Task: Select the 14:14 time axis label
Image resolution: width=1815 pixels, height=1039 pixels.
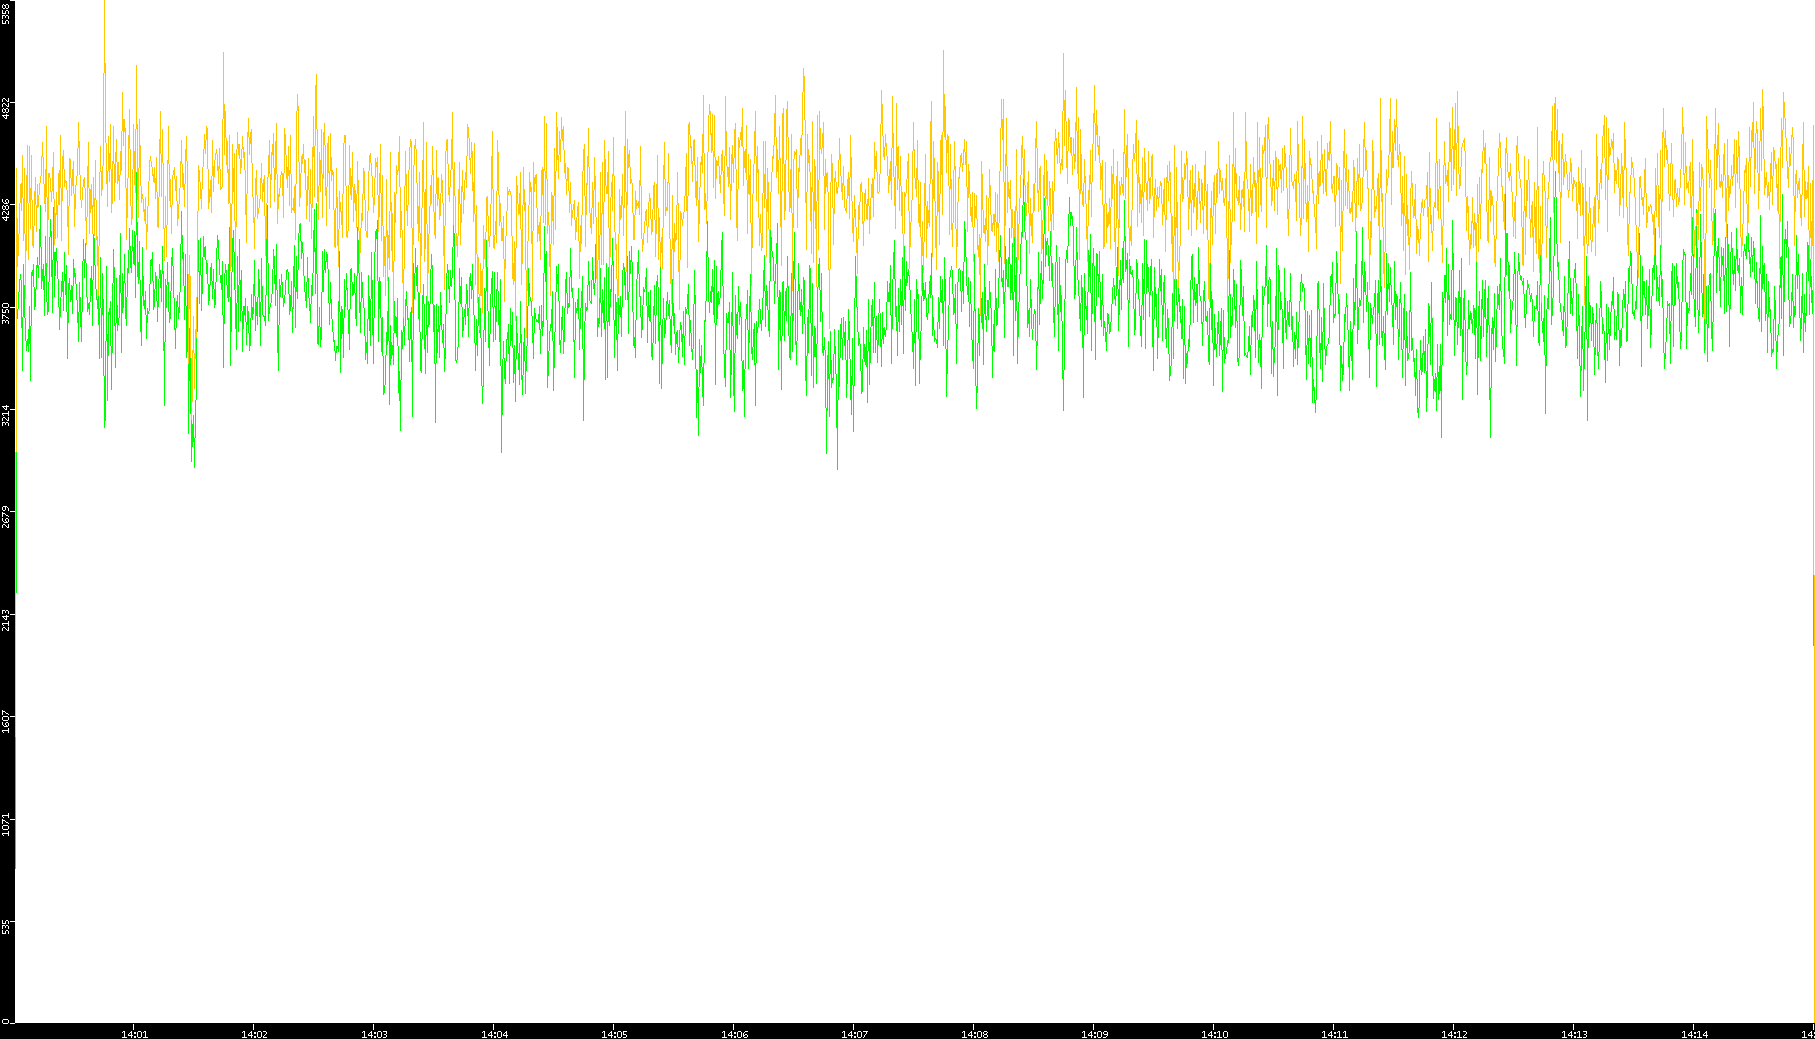Action: tap(1694, 1034)
